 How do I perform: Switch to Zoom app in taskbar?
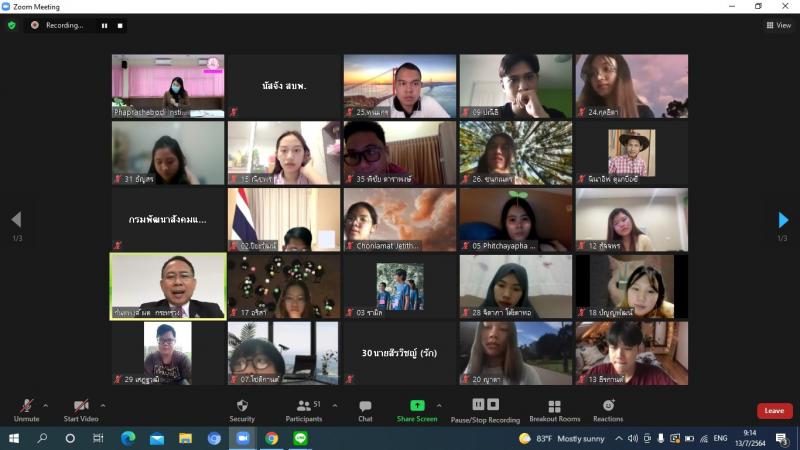click(x=243, y=438)
